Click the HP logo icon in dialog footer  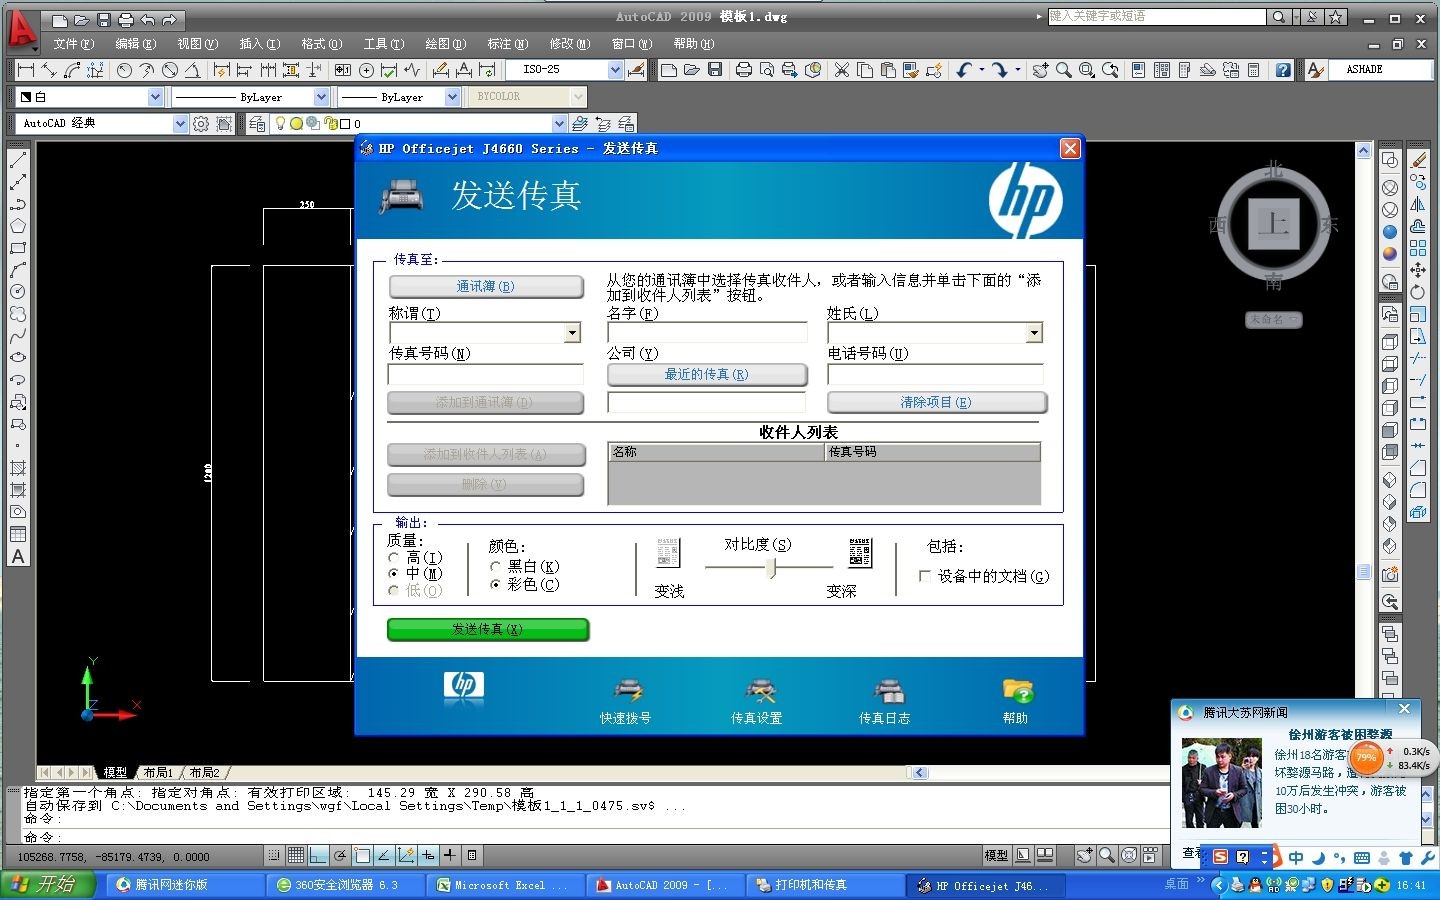(x=464, y=686)
